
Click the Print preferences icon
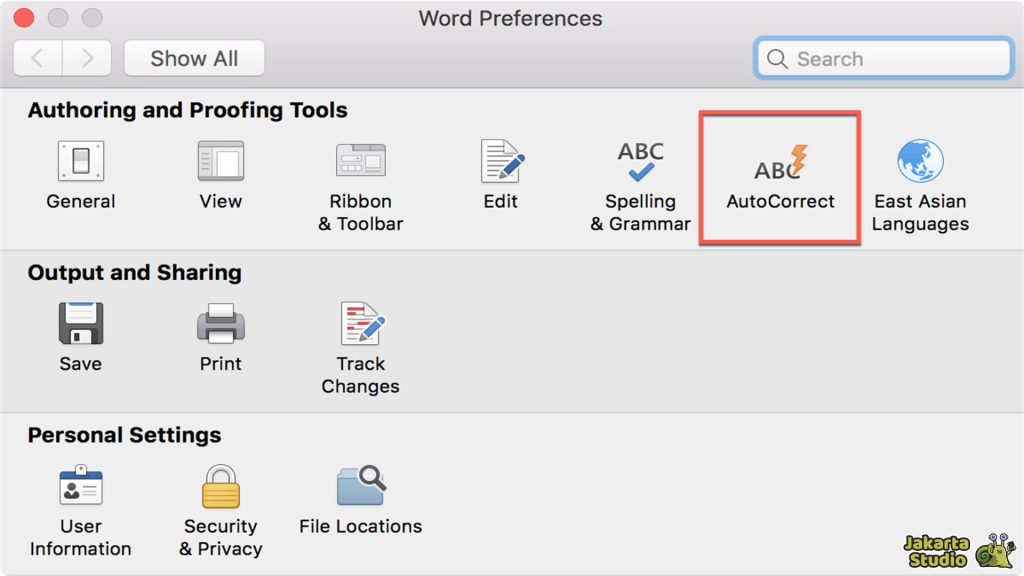point(220,324)
